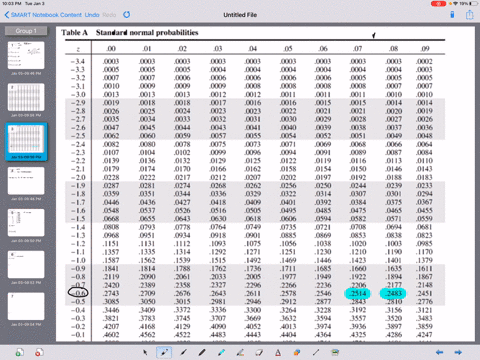Image resolution: width=480 pixels, height=360 pixels.
Task: Tap the -1.0 z row label
Action: [x=78, y=260]
